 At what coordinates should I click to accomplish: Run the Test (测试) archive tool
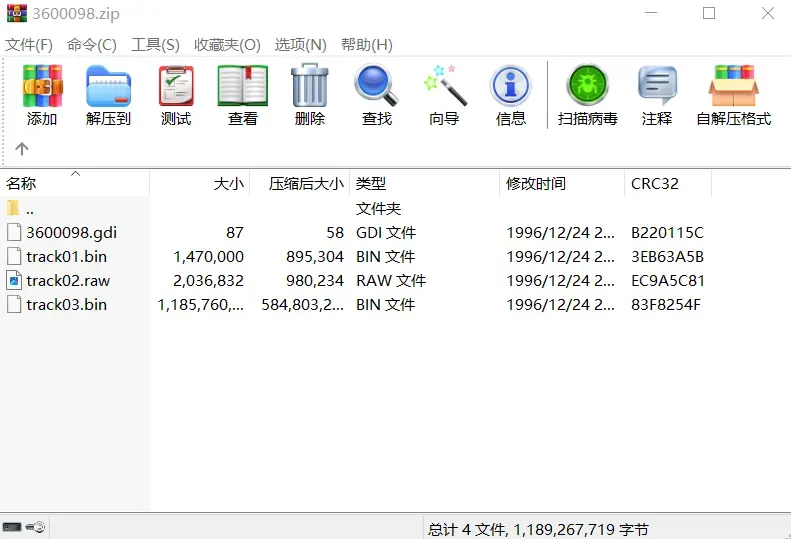tap(176, 95)
